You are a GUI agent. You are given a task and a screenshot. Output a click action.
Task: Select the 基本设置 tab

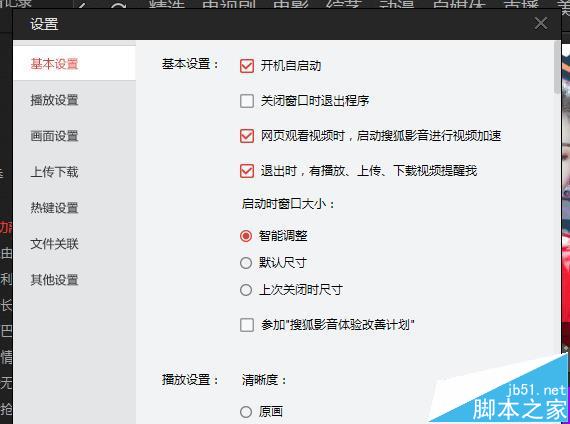point(74,64)
